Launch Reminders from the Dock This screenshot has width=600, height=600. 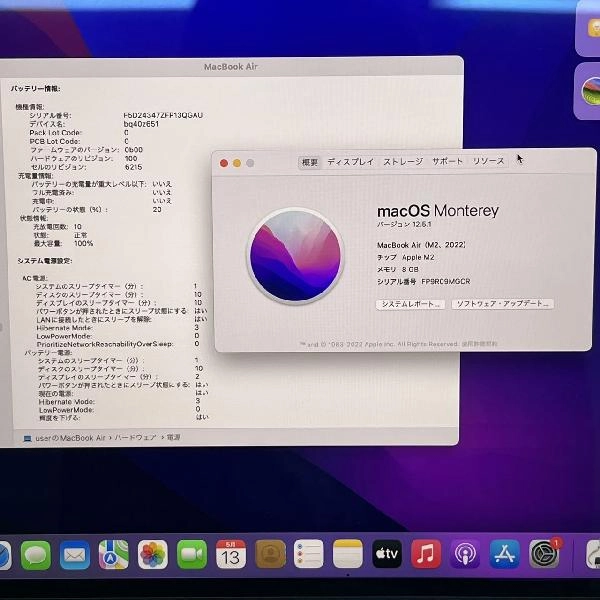click(x=309, y=554)
